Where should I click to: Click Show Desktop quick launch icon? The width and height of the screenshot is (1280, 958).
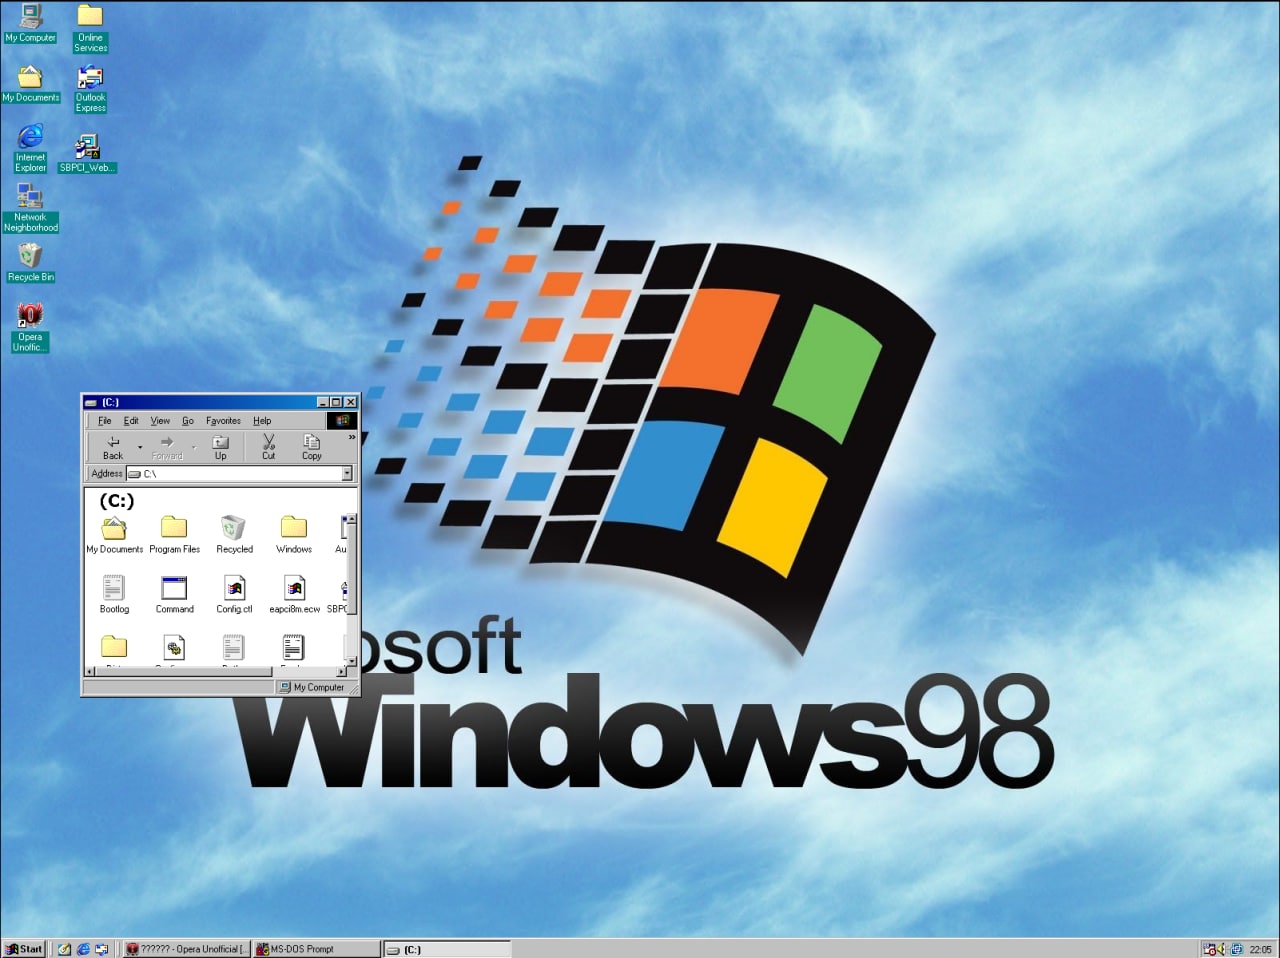click(x=64, y=949)
